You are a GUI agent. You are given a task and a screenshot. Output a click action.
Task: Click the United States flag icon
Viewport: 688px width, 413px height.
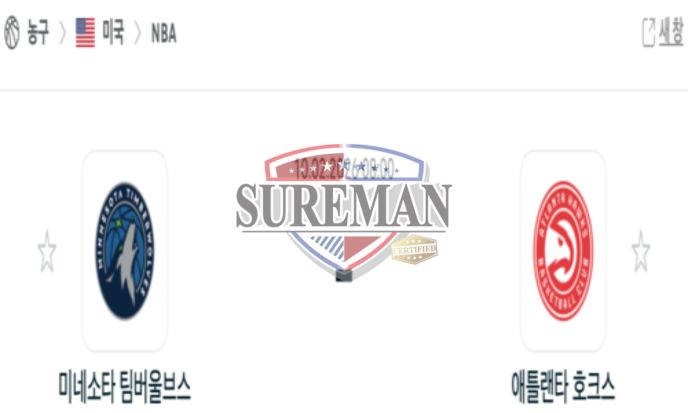(x=85, y=32)
